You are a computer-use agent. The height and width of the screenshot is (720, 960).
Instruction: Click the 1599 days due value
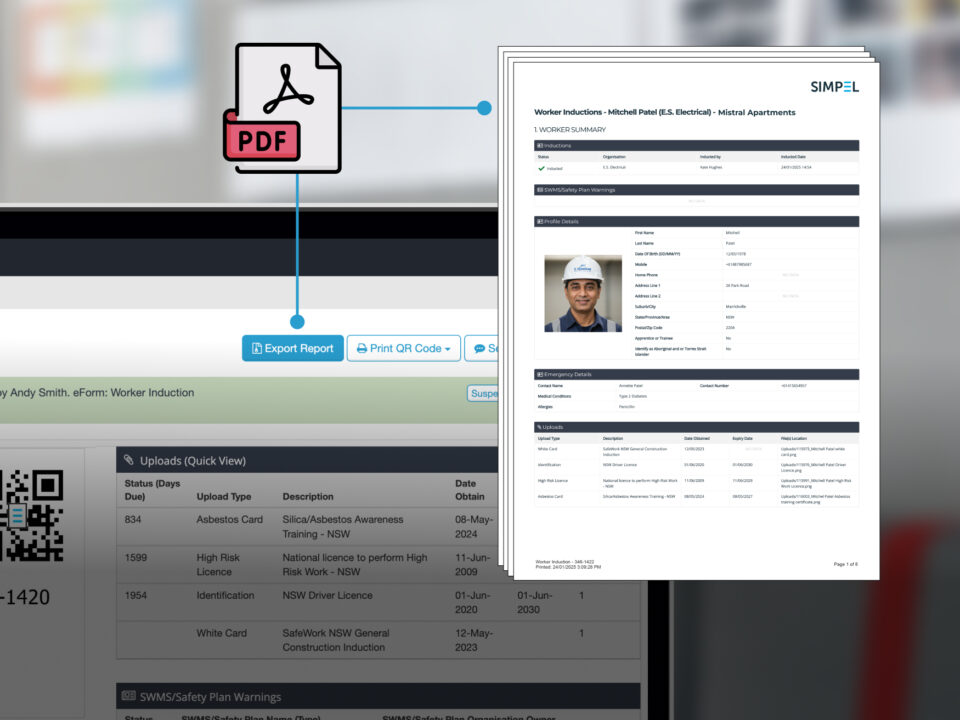[135, 557]
